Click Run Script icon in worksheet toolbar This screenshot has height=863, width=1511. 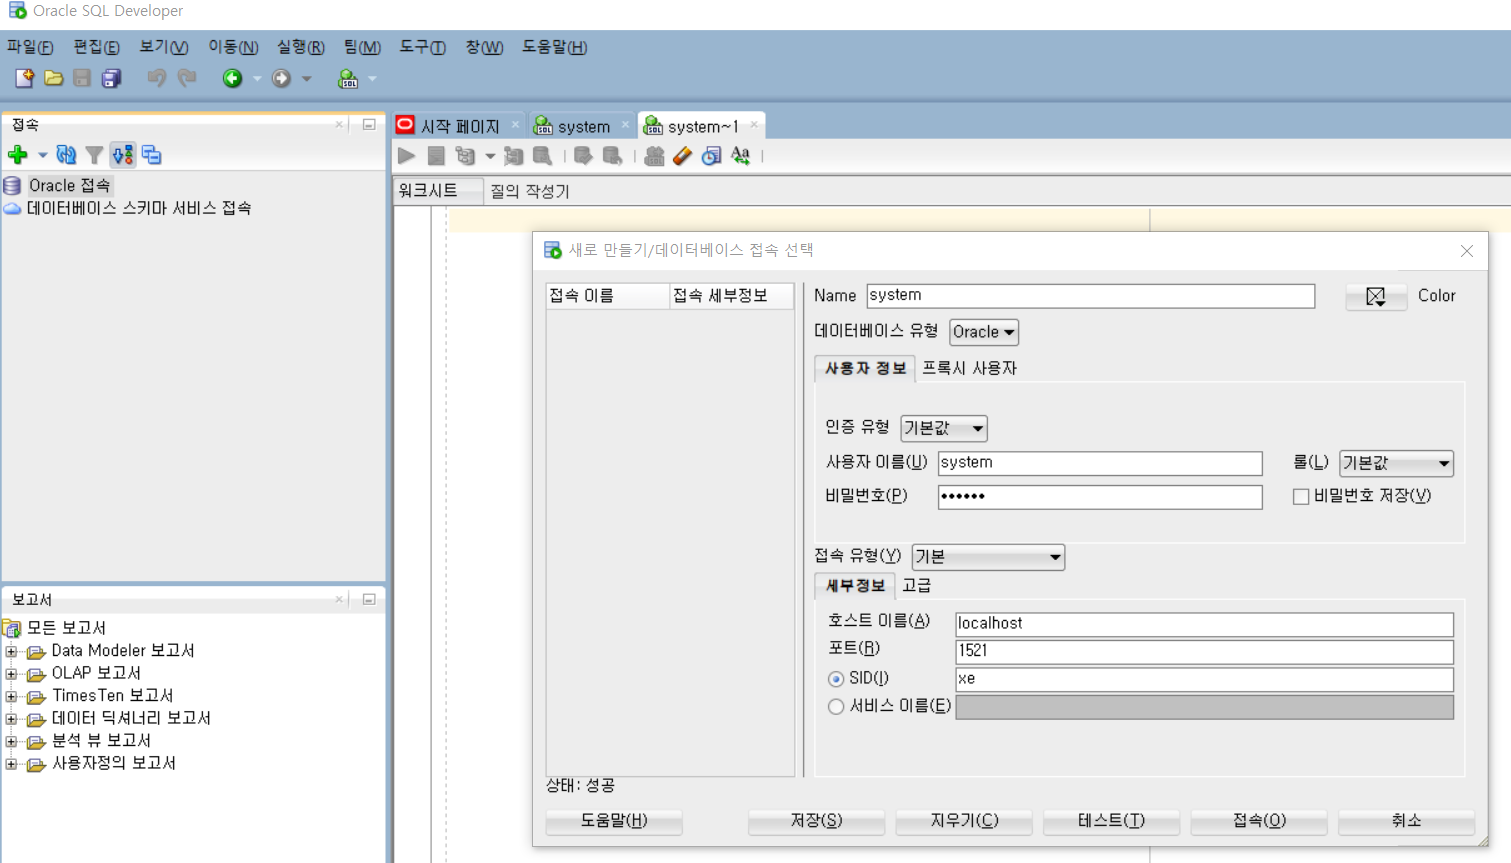point(436,156)
